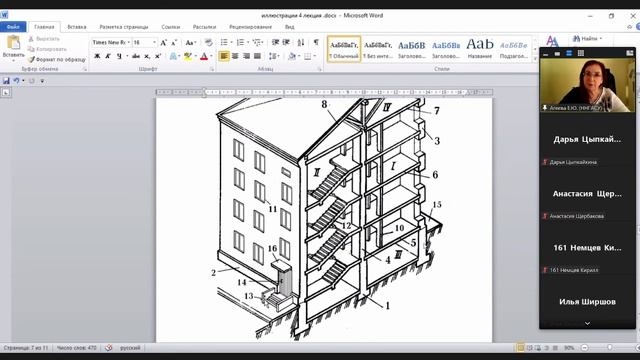Apply the Обычный style
Image resolution: width=640 pixels, height=360 pixels.
344,49
